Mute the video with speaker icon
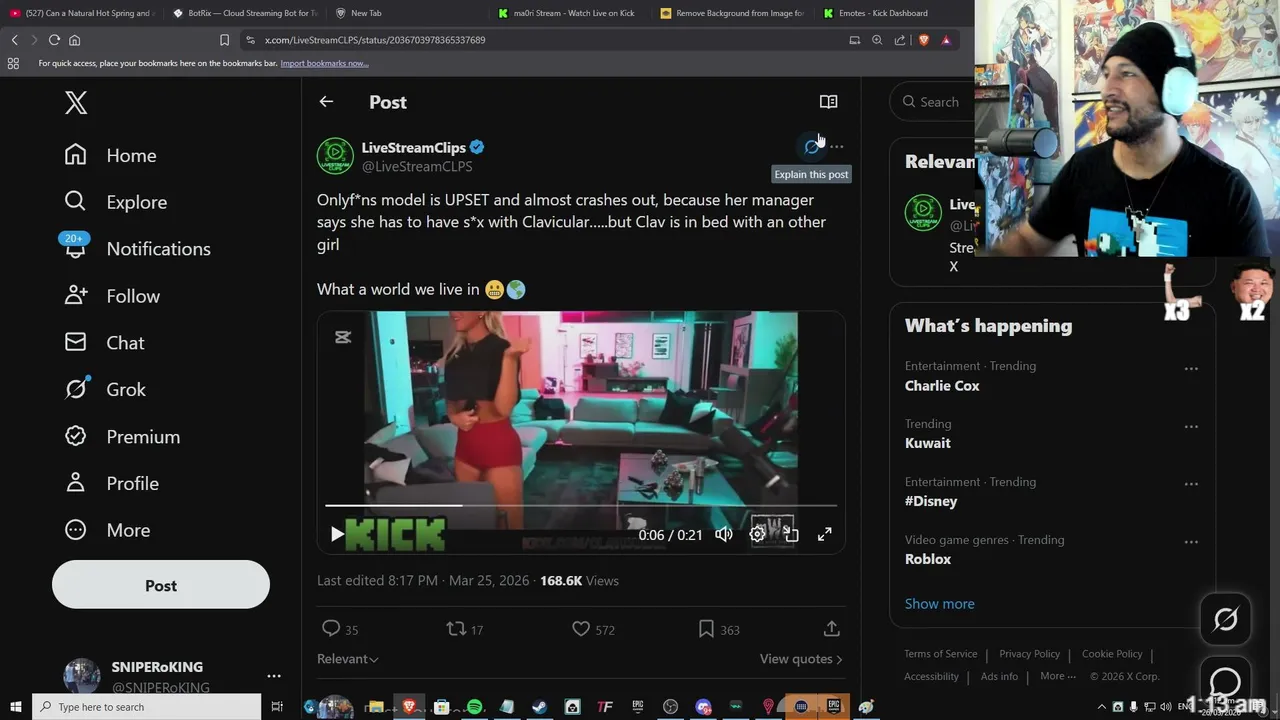The width and height of the screenshot is (1280, 720). [x=724, y=534]
